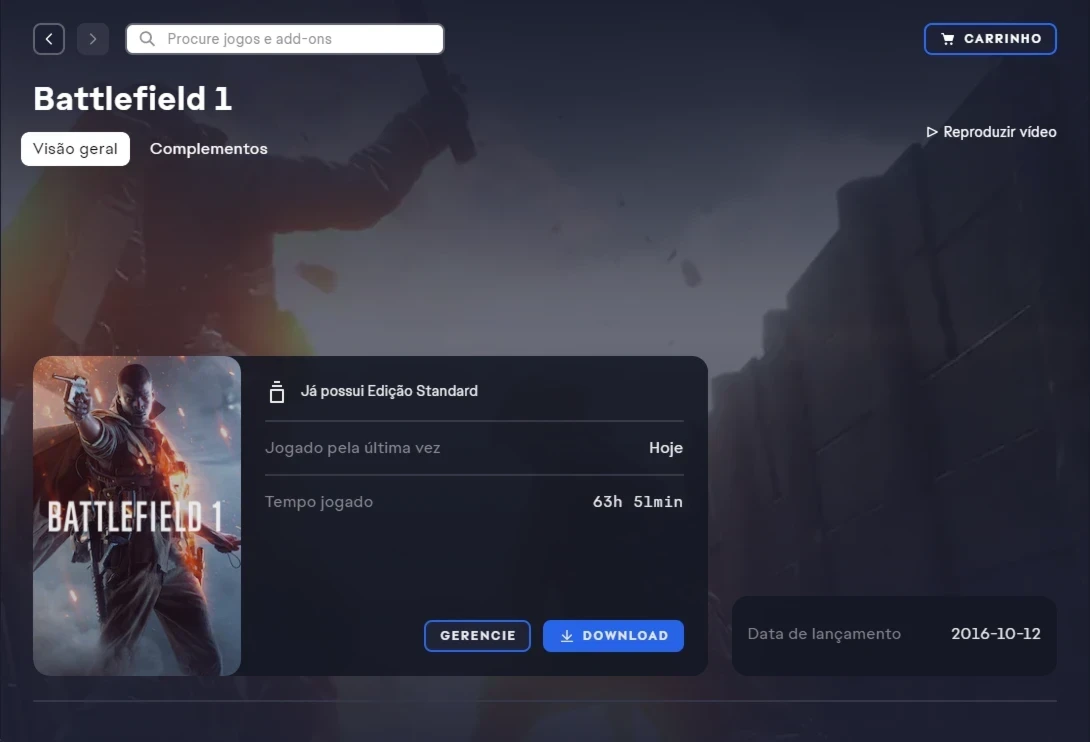Click the 'Battlefield 1' page title
This screenshot has width=1090, height=742.
[133, 98]
